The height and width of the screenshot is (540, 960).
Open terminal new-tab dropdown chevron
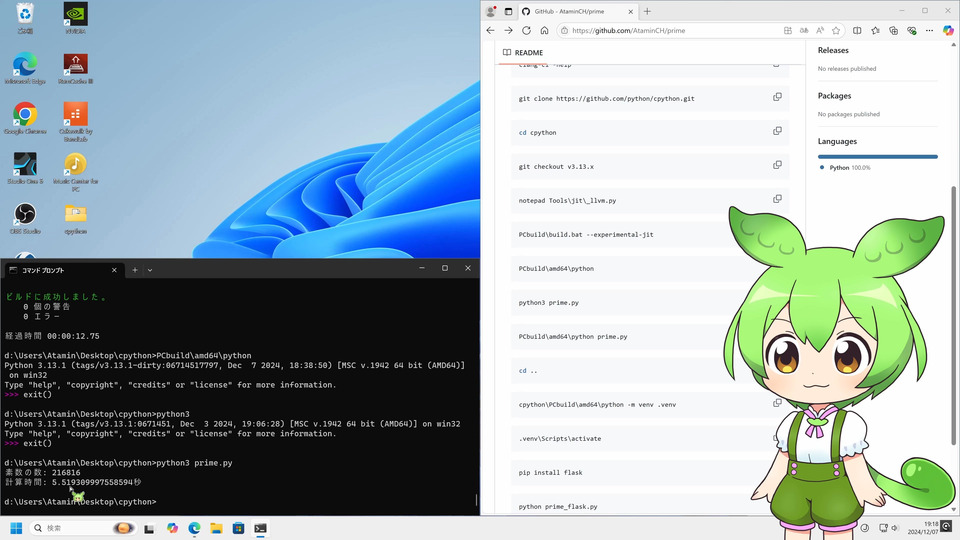coord(150,269)
